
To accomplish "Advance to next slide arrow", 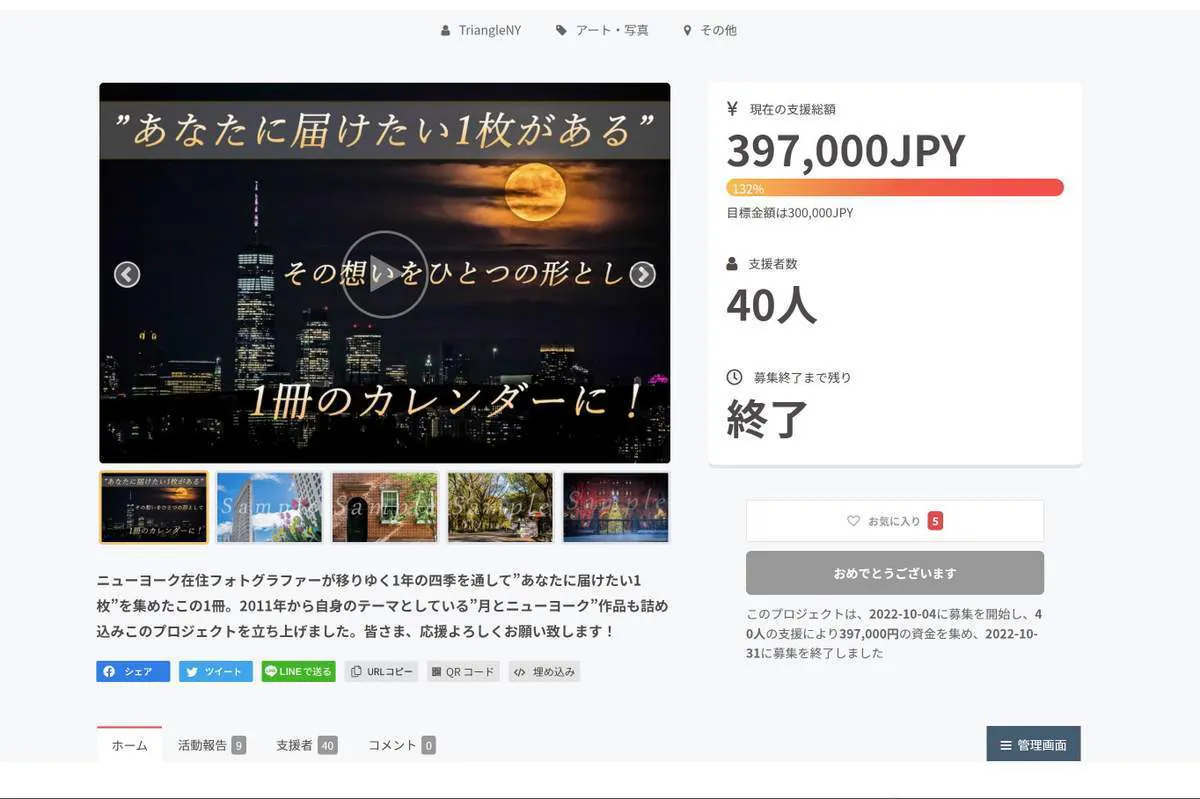I will tap(642, 274).
